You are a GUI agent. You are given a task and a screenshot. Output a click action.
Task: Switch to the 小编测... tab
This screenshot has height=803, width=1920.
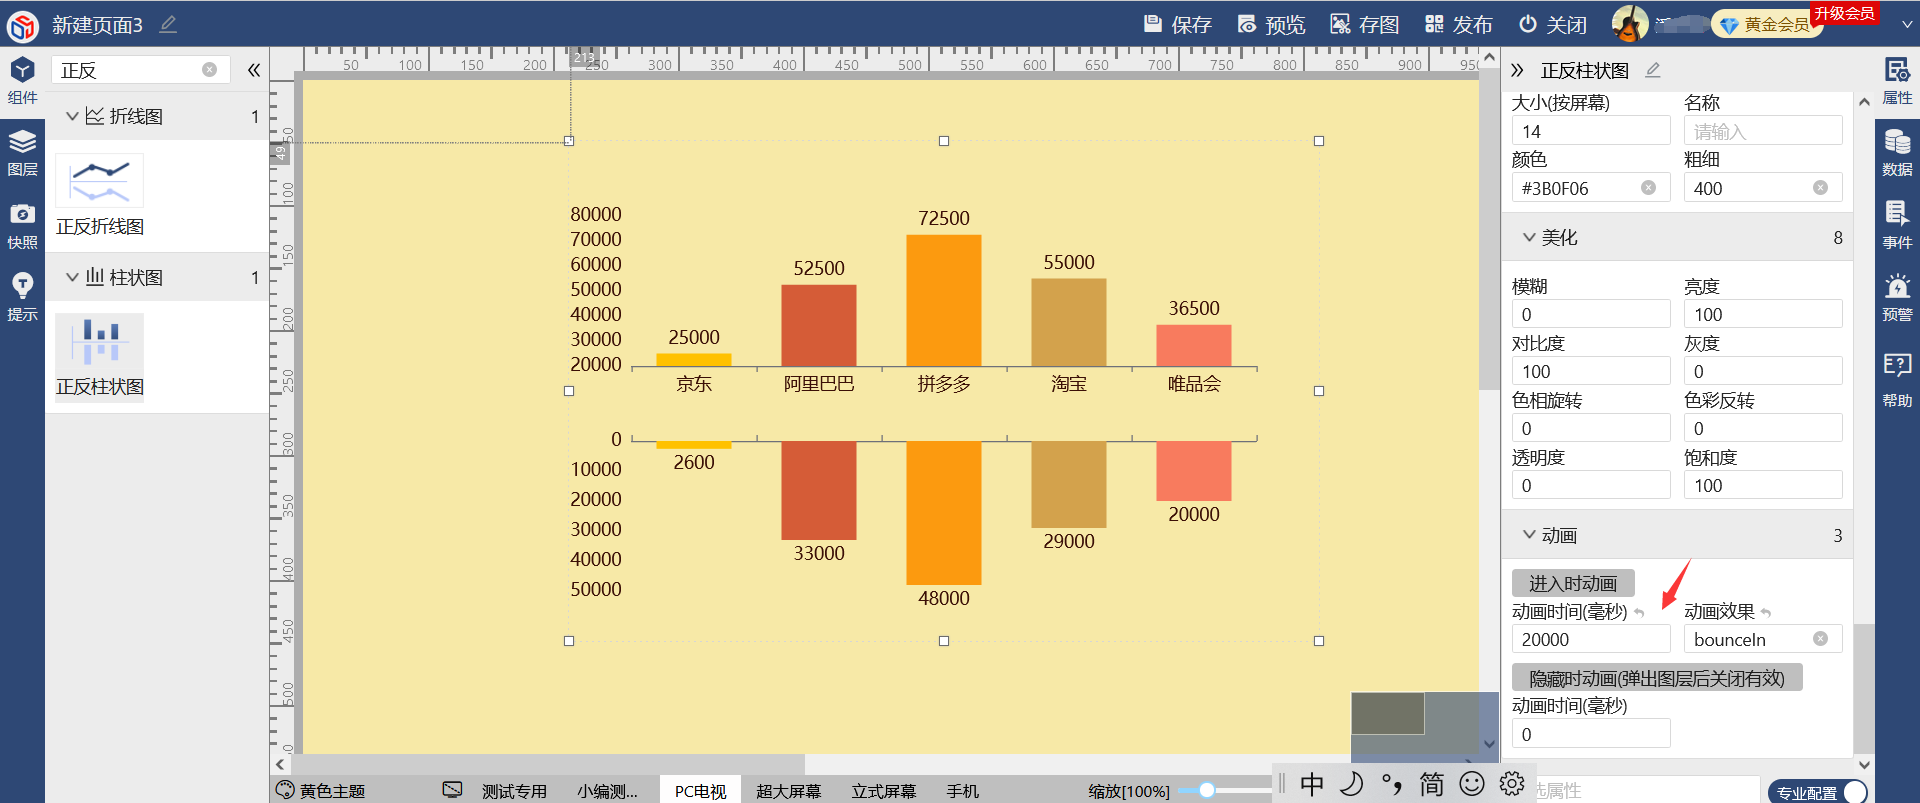pyautogui.click(x=607, y=791)
